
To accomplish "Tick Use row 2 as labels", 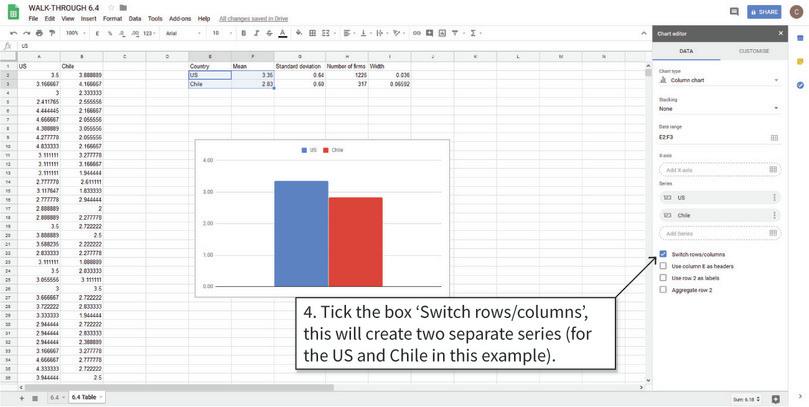I will [663, 278].
